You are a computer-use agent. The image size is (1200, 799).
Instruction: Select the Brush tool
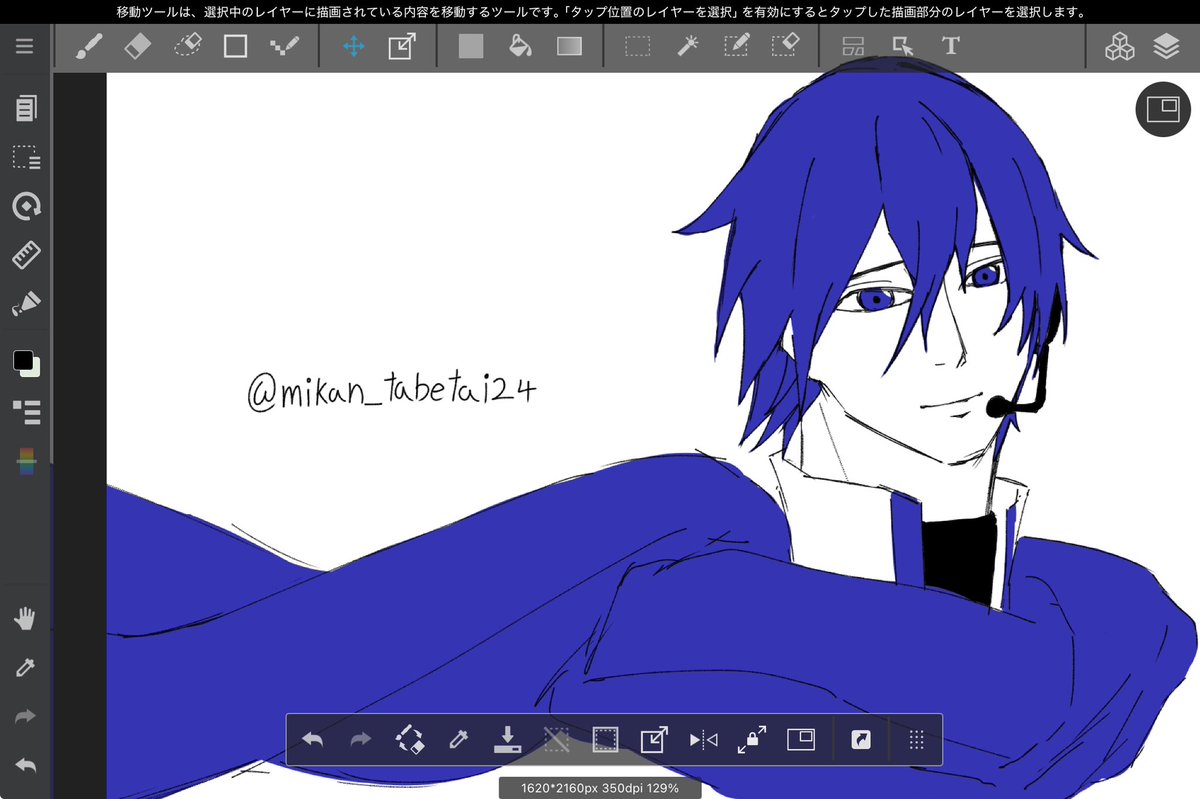click(x=88, y=45)
